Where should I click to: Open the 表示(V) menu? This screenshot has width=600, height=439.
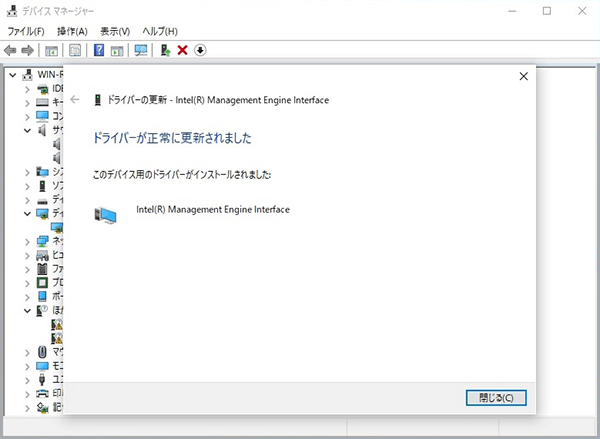coord(115,31)
